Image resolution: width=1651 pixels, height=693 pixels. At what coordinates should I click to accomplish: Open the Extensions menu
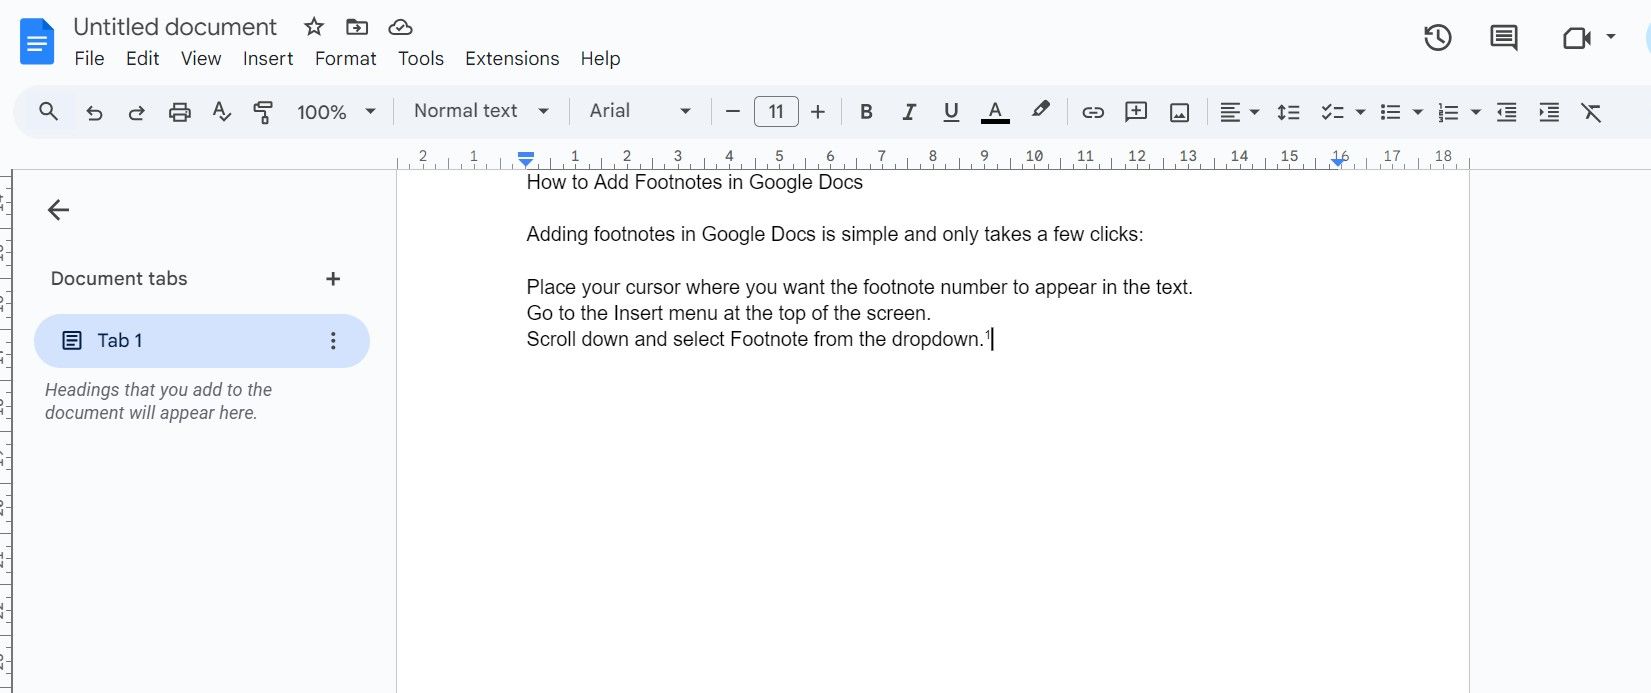coord(512,59)
